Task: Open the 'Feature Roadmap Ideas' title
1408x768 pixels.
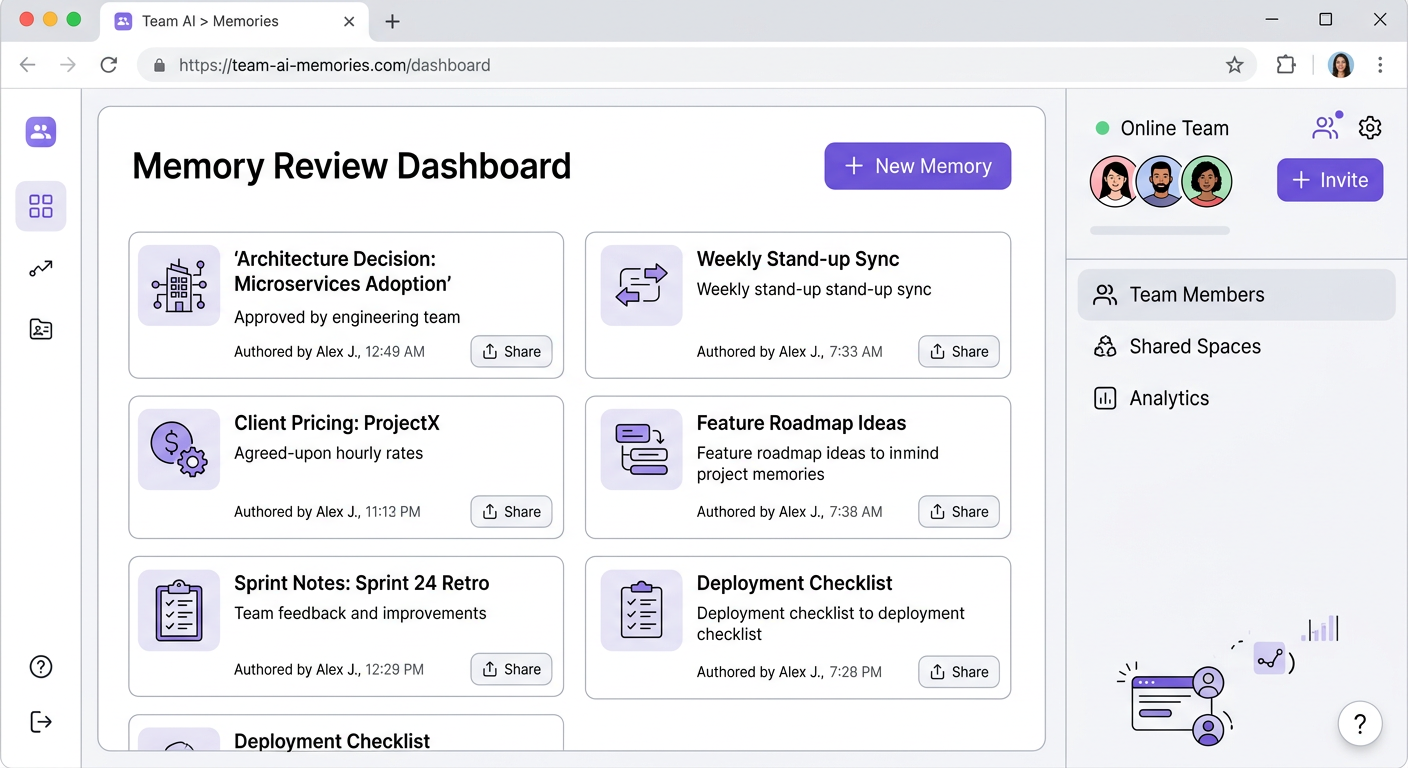Action: (x=801, y=423)
